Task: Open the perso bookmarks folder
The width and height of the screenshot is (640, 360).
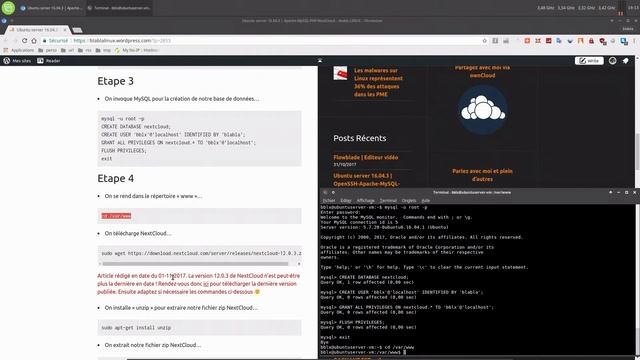Action: [x=47, y=50]
